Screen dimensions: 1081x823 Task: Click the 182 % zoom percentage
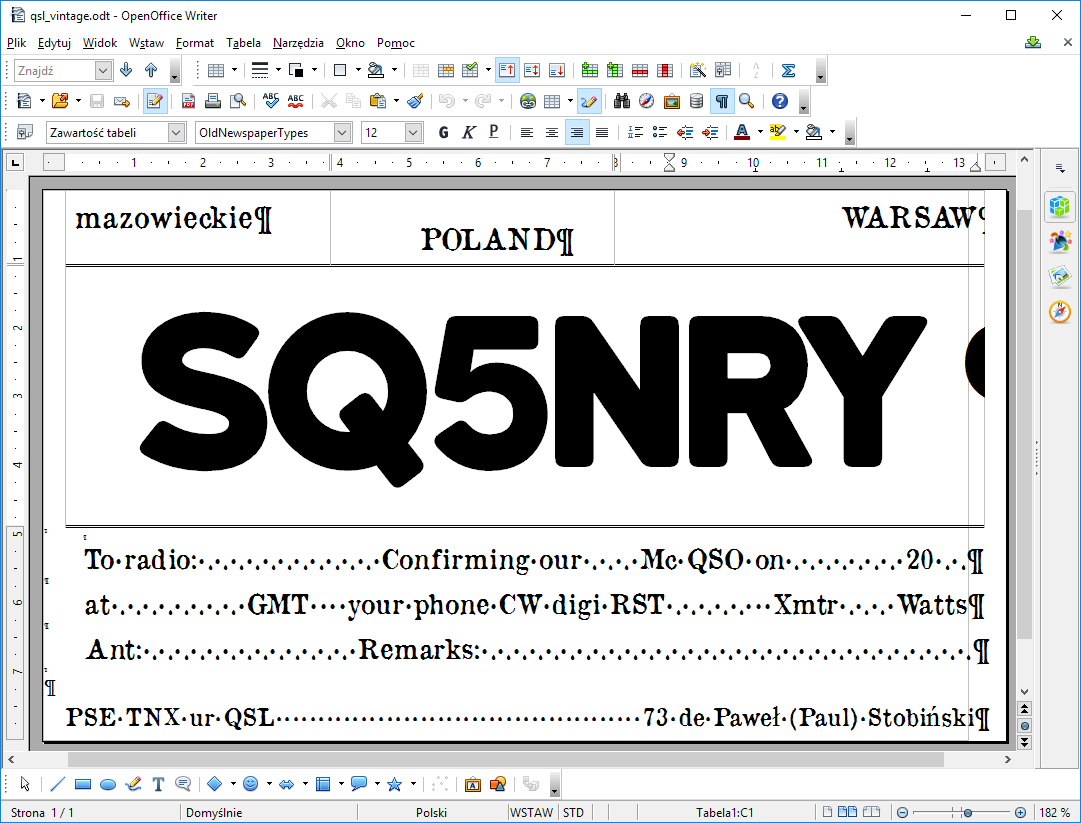coord(1054,813)
